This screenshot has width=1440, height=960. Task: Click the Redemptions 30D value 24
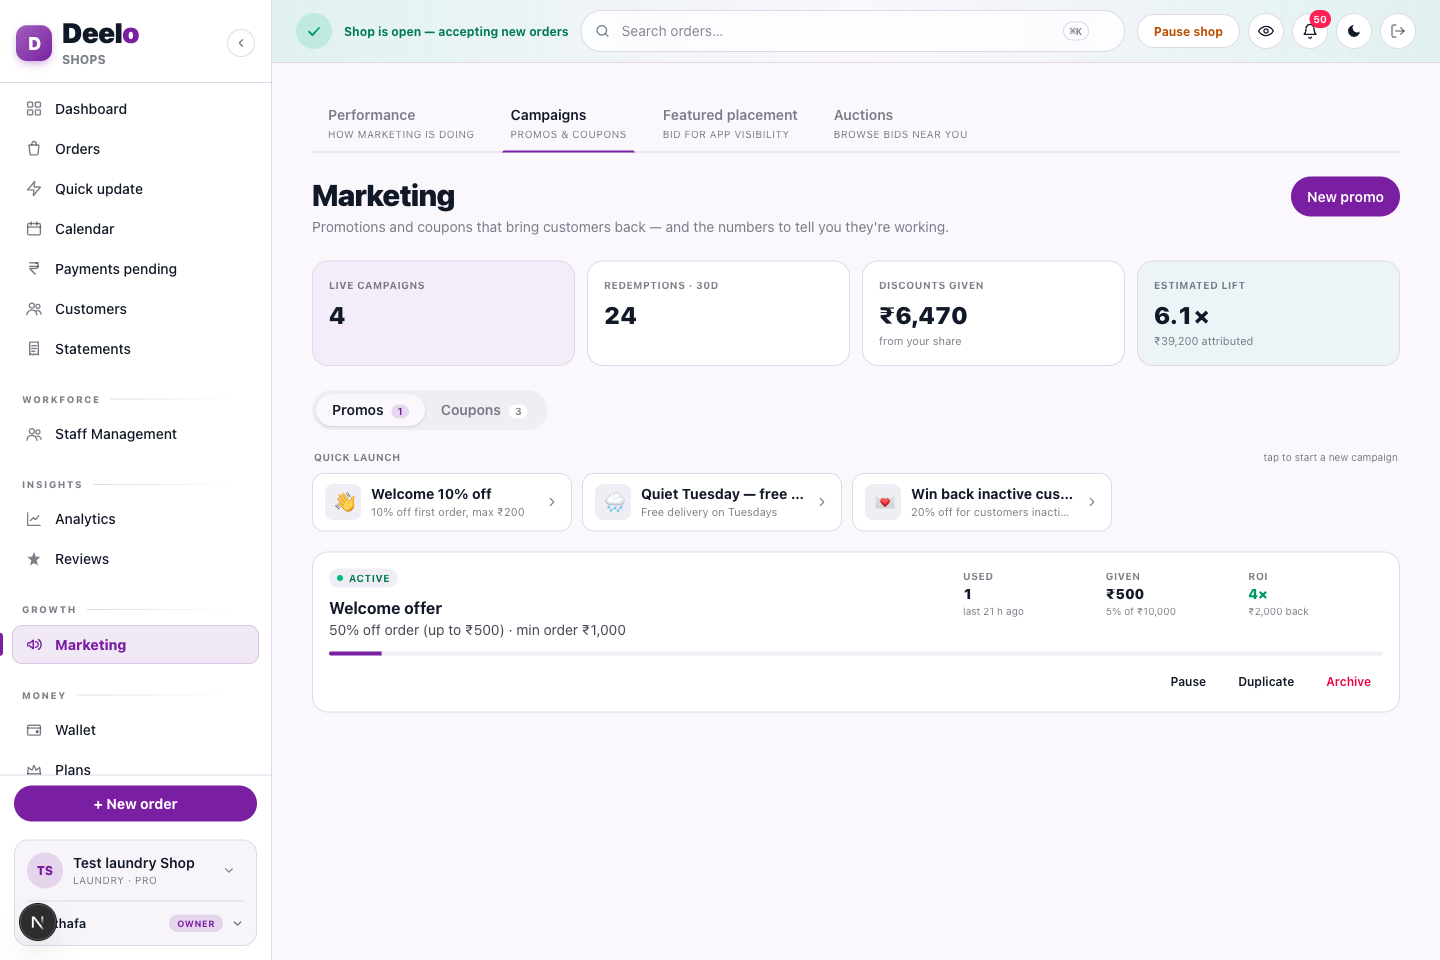pyautogui.click(x=620, y=316)
